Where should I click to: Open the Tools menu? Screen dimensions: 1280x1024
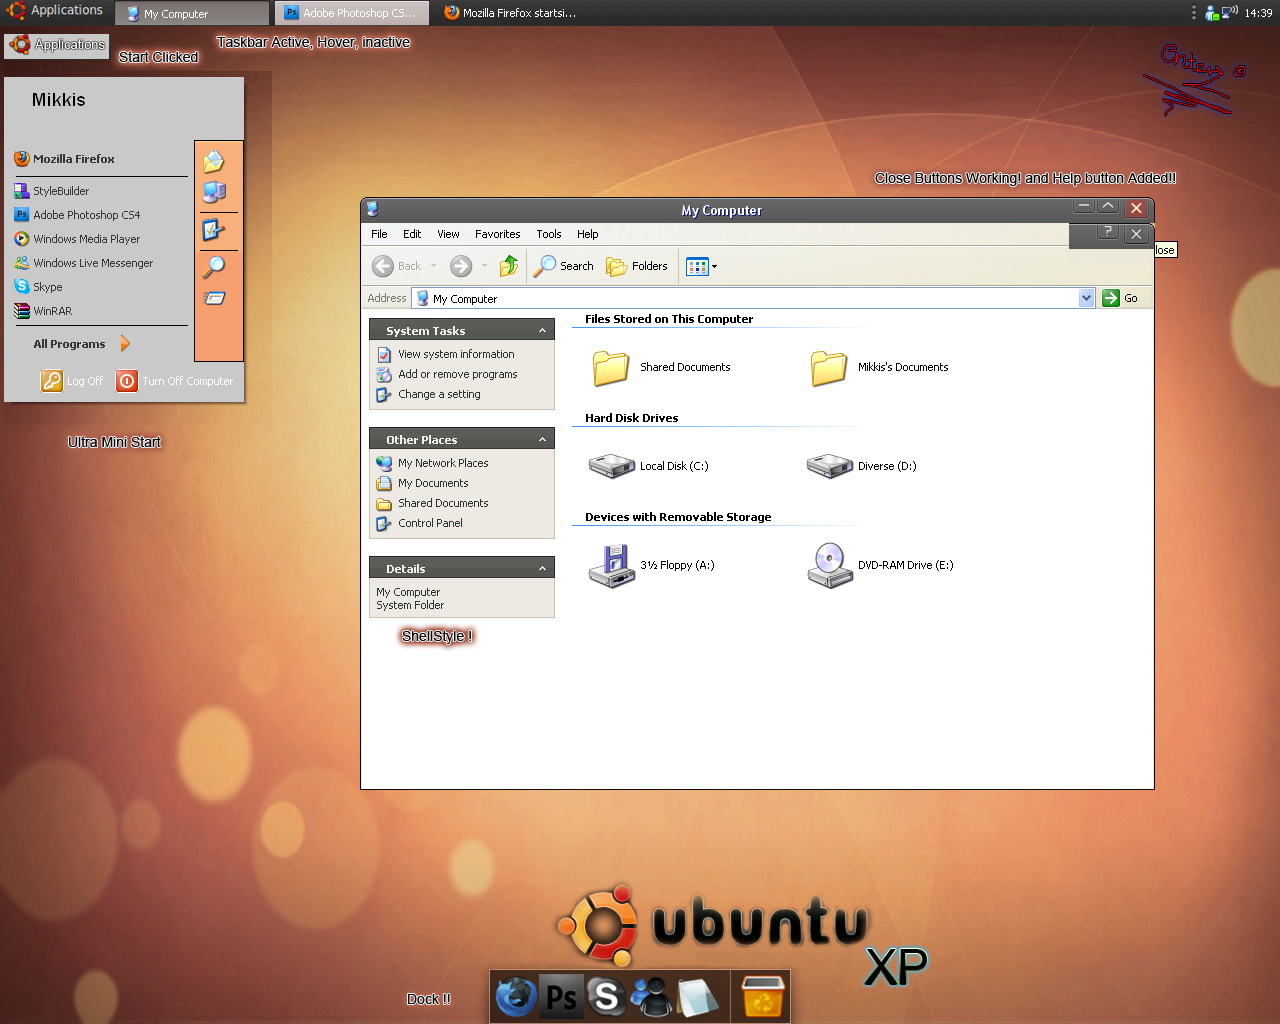pyautogui.click(x=548, y=234)
